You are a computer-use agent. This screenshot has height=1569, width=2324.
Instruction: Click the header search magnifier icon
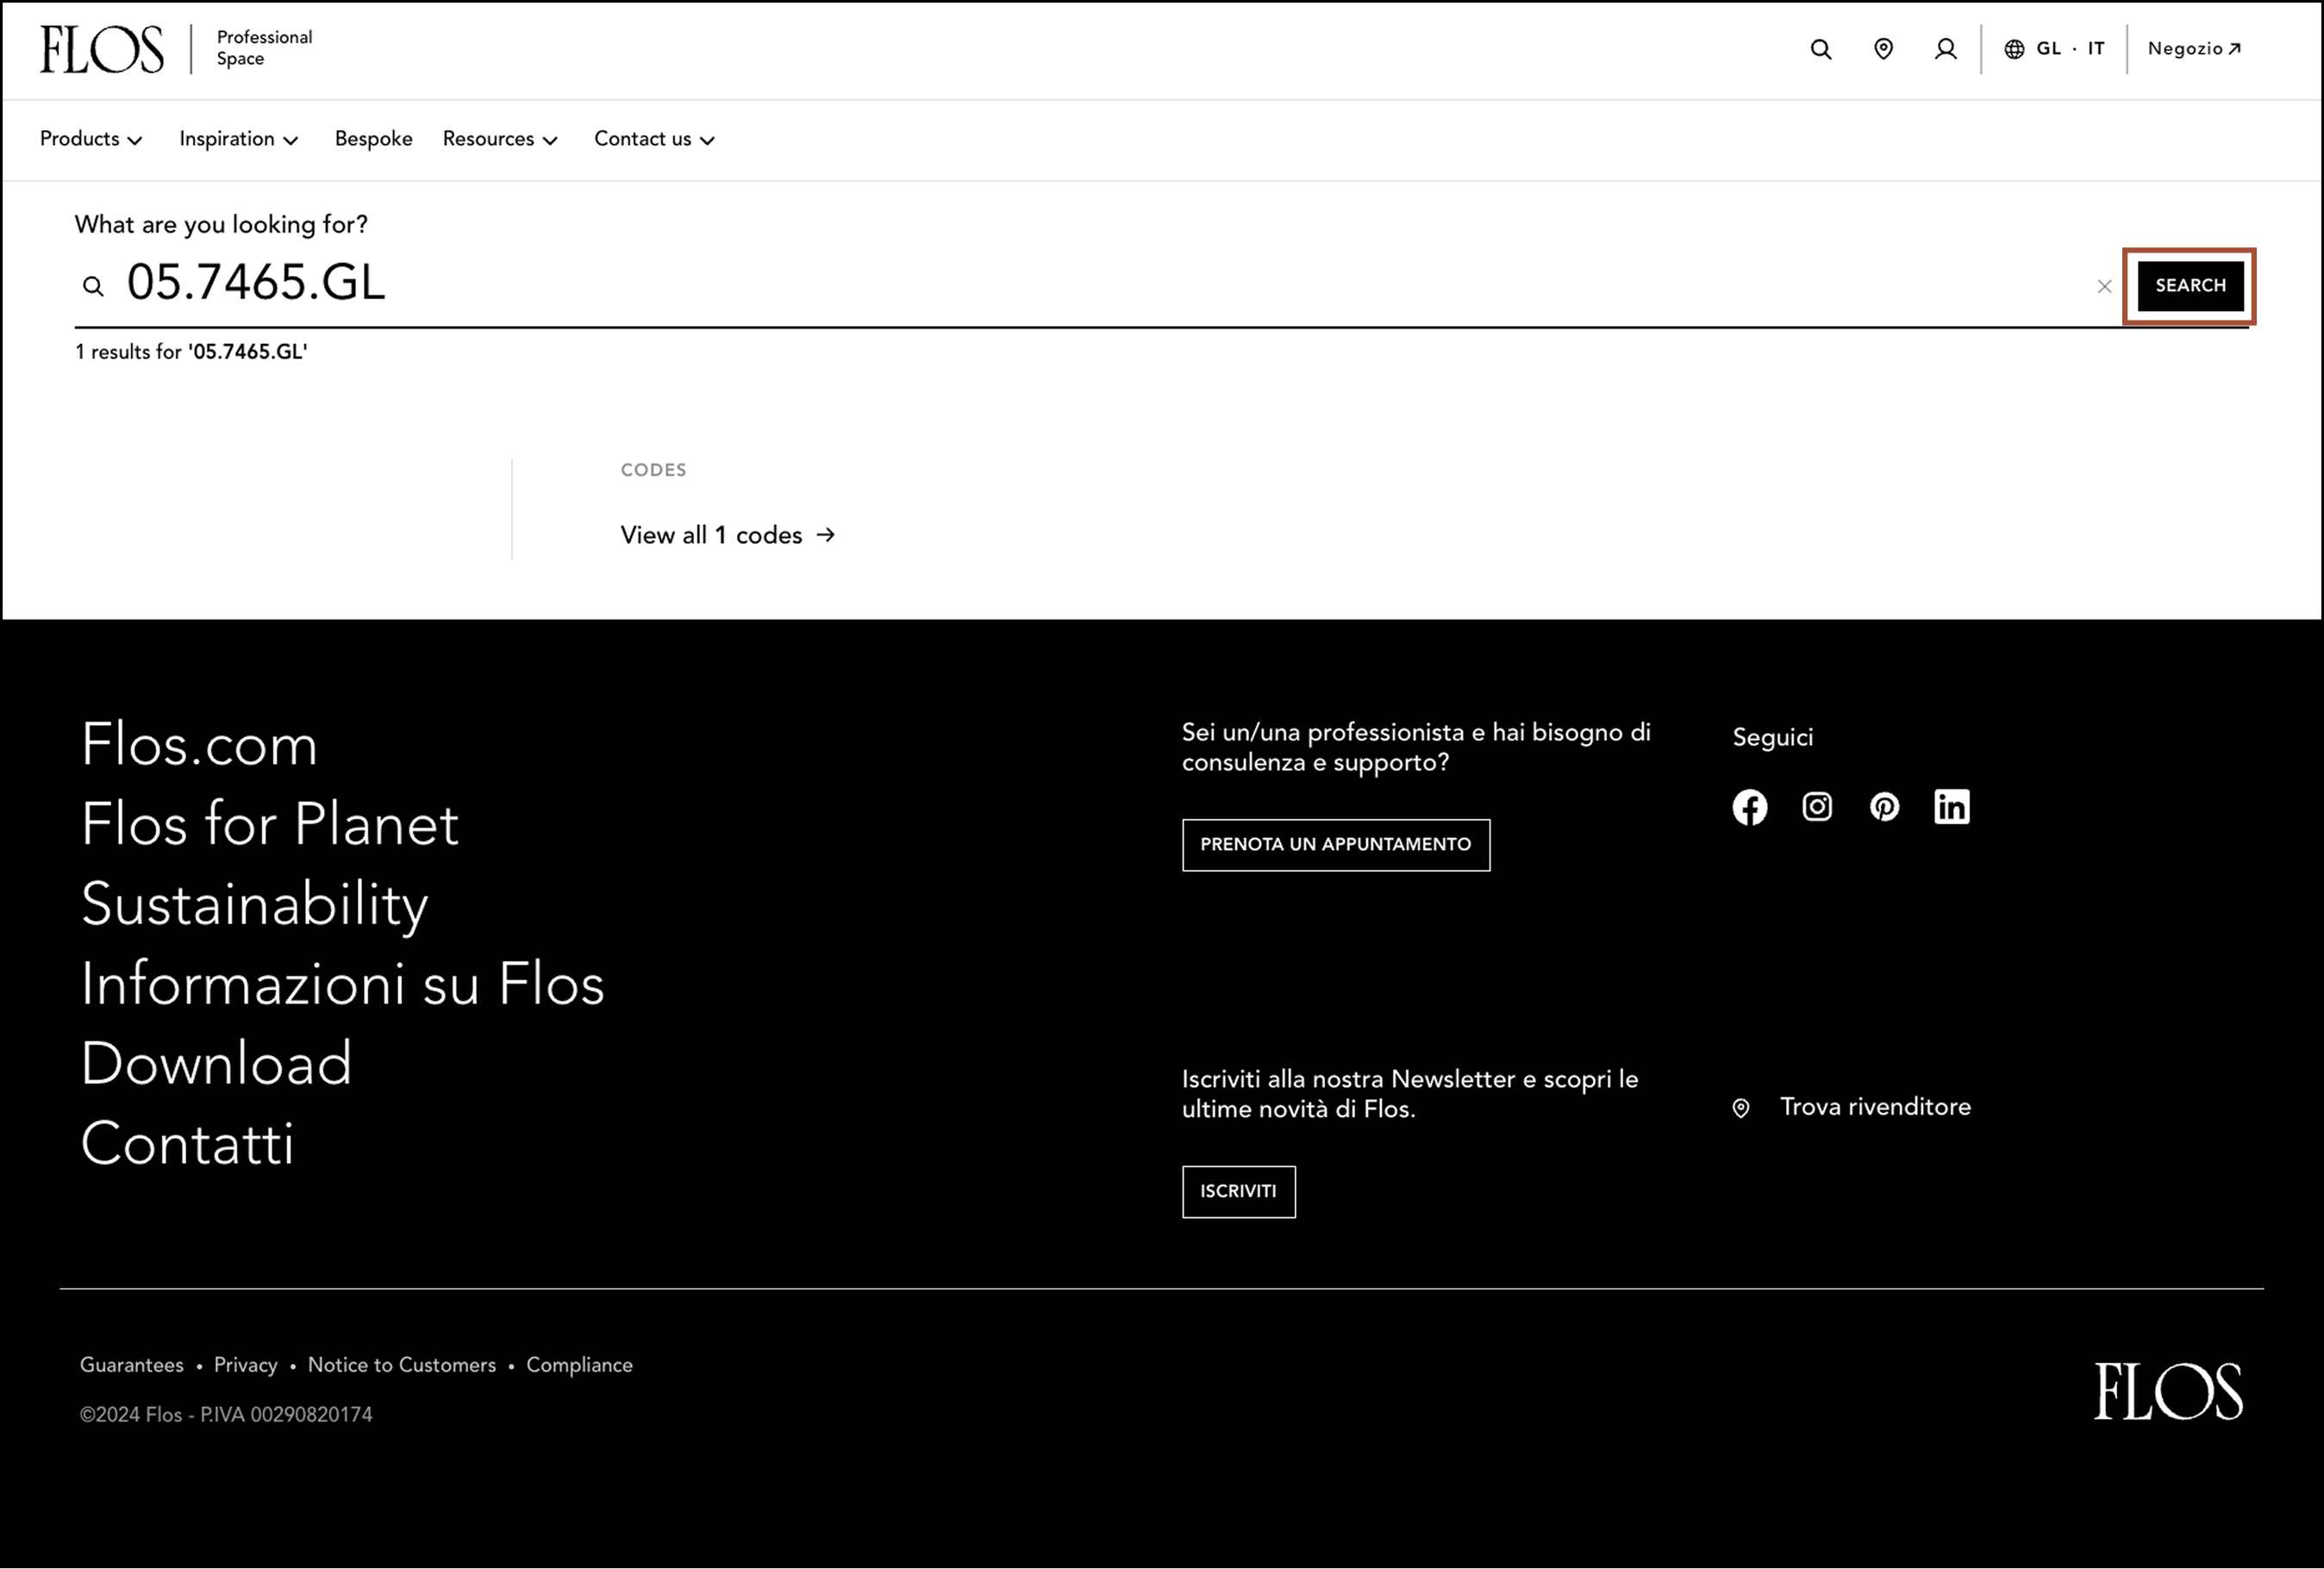coord(1821,49)
